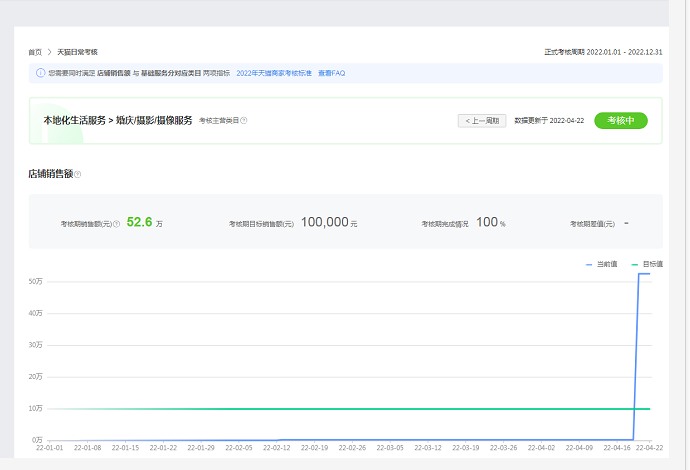This screenshot has height=470, width=690.
Task: Click the 100,000 元 target sales value
Action: pyautogui.click(x=329, y=222)
